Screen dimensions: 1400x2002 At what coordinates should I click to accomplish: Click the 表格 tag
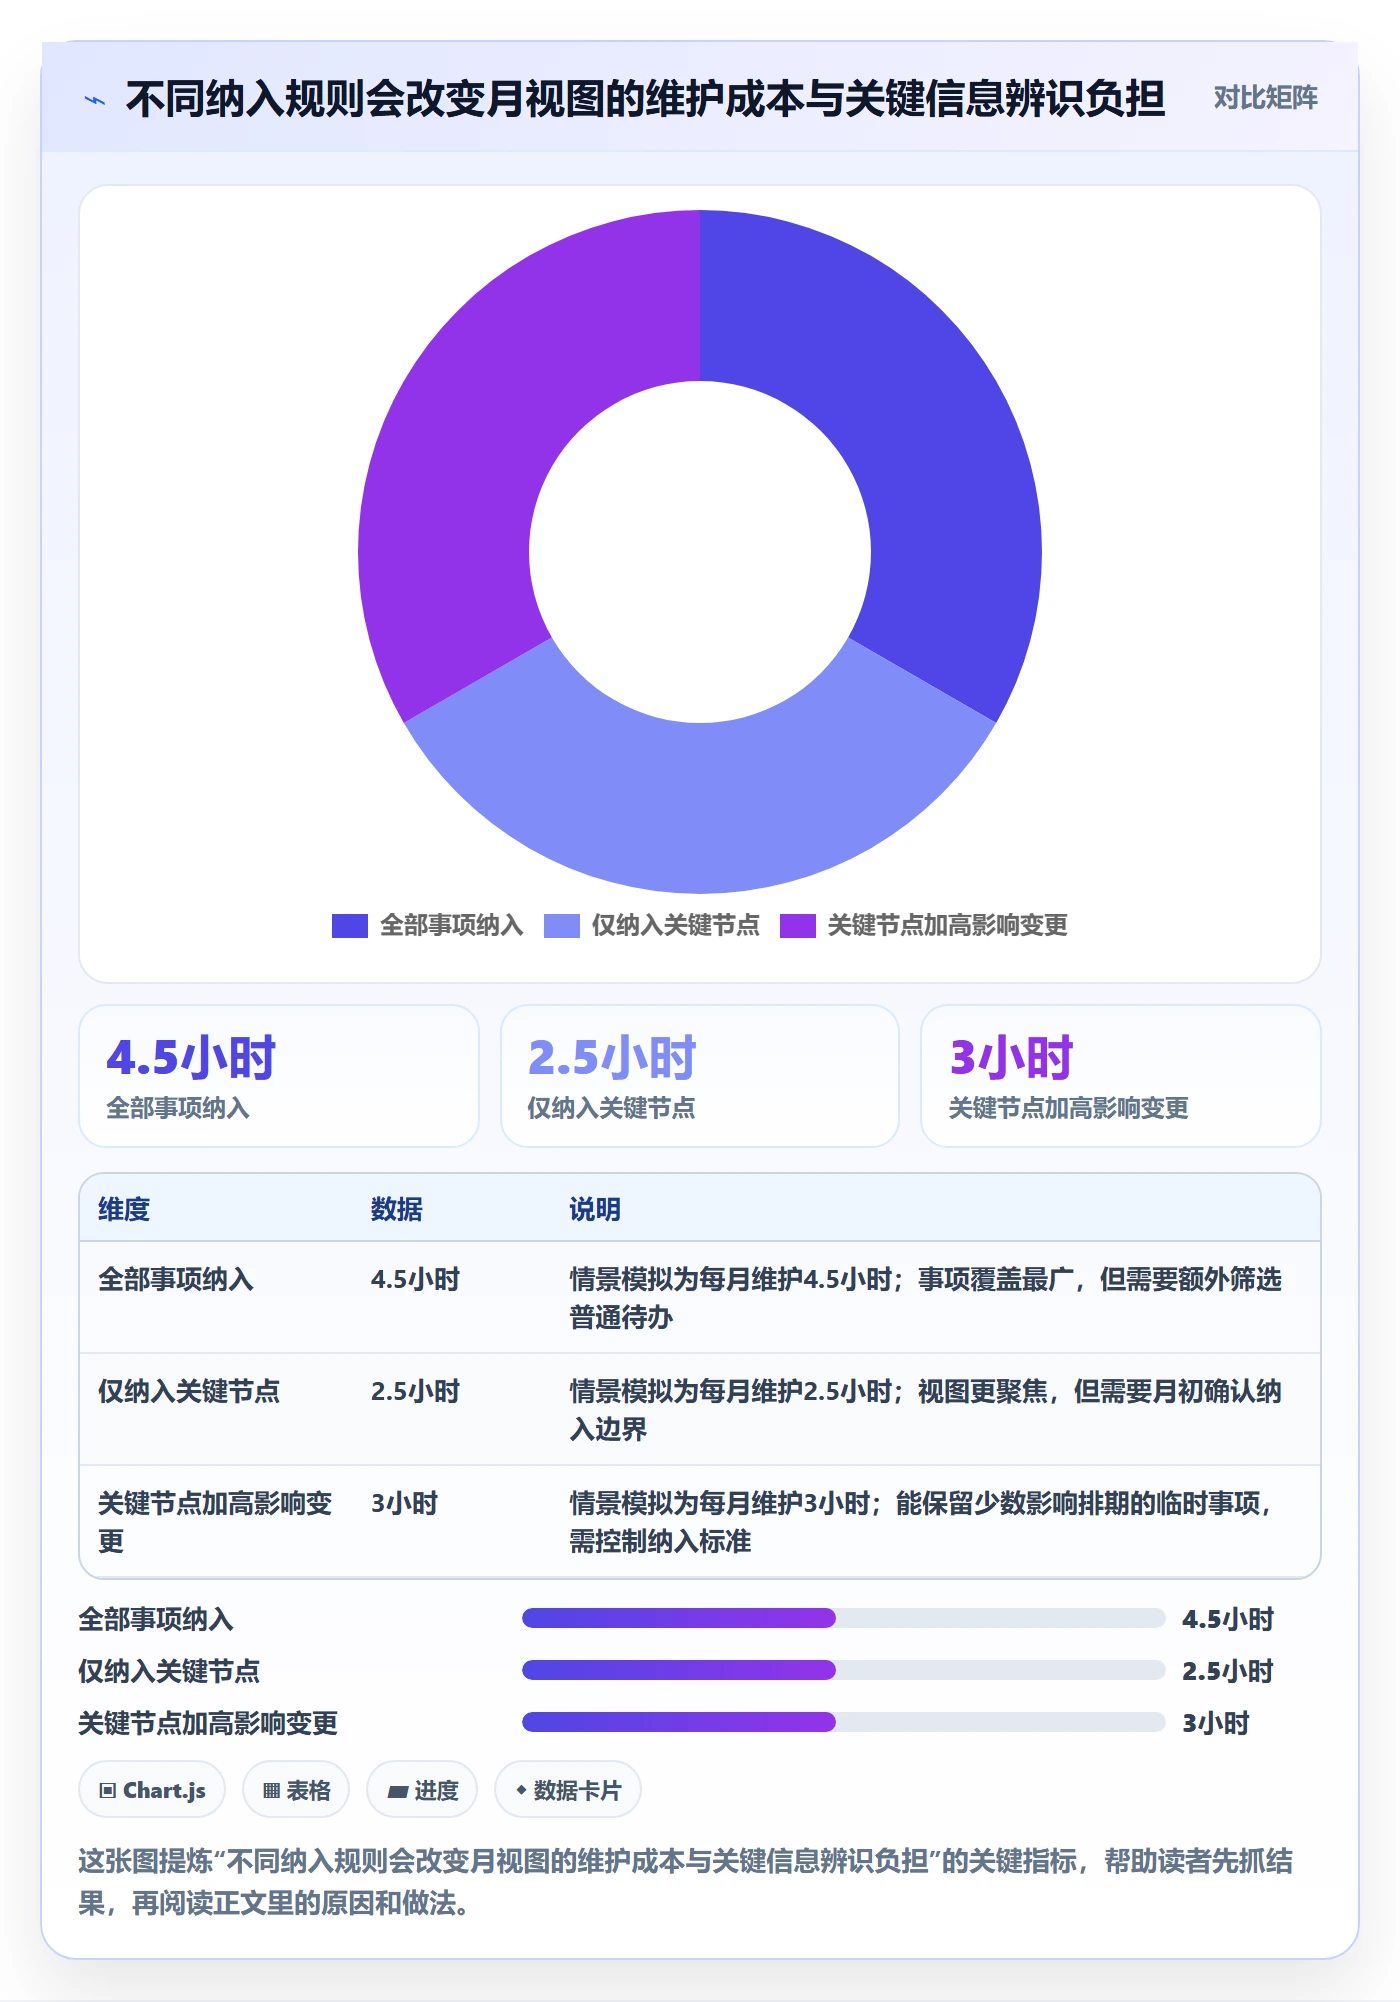296,1790
